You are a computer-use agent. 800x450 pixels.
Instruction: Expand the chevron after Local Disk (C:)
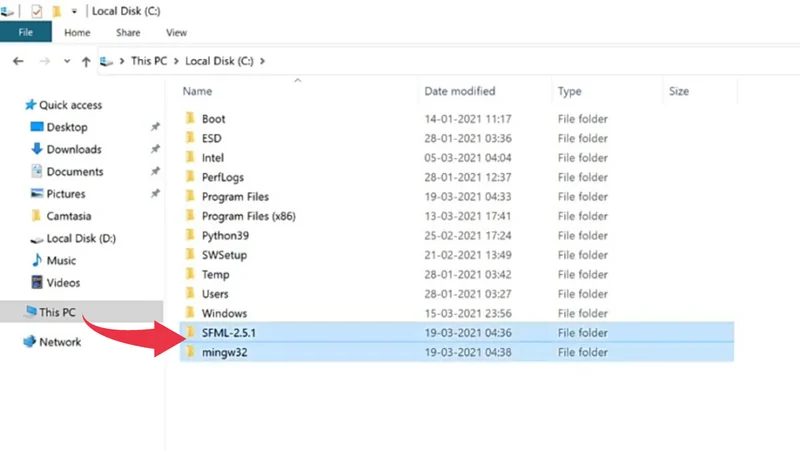pyautogui.click(x=263, y=61)
